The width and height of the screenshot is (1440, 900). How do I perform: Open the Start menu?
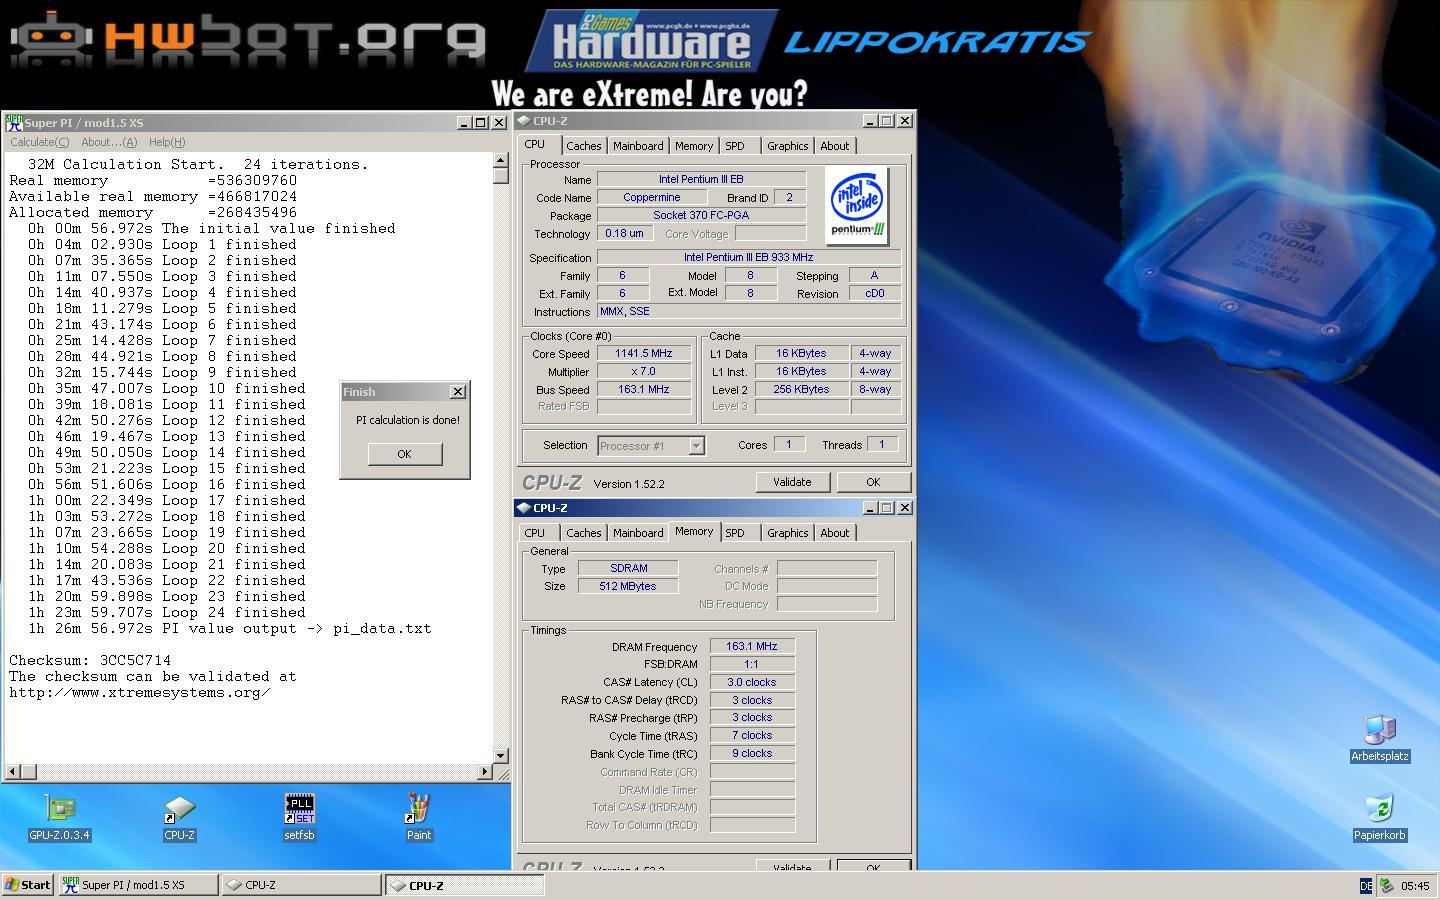point(27,885)
